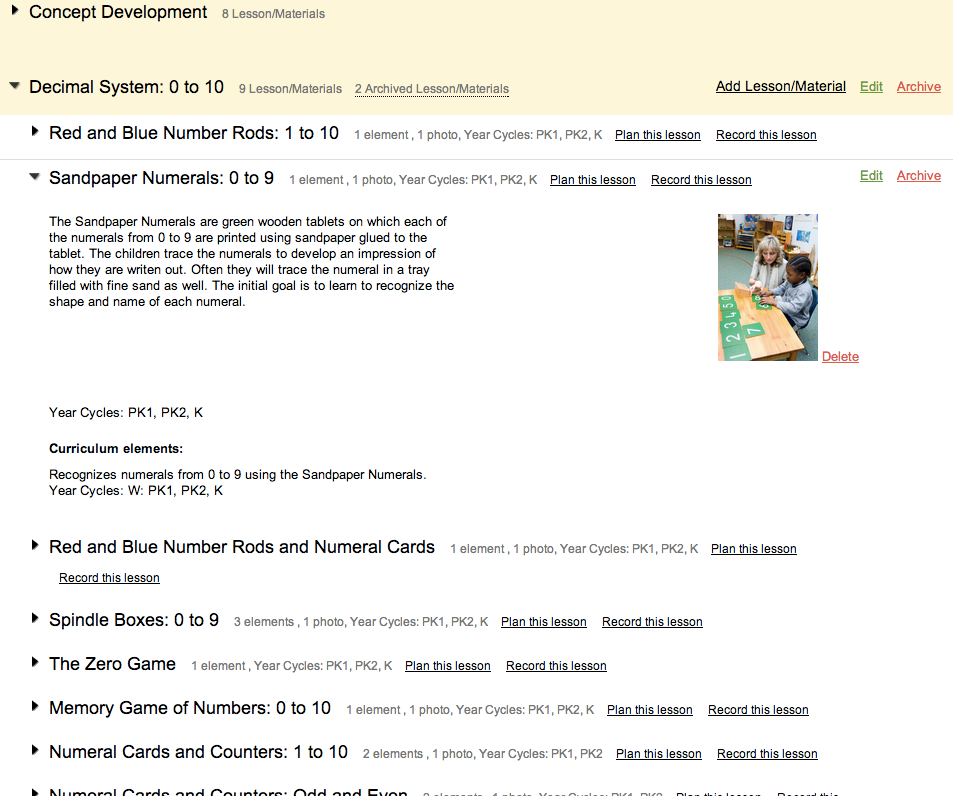Click "The Zero Game" title text
953x796 pixels.
coord(112,664)
